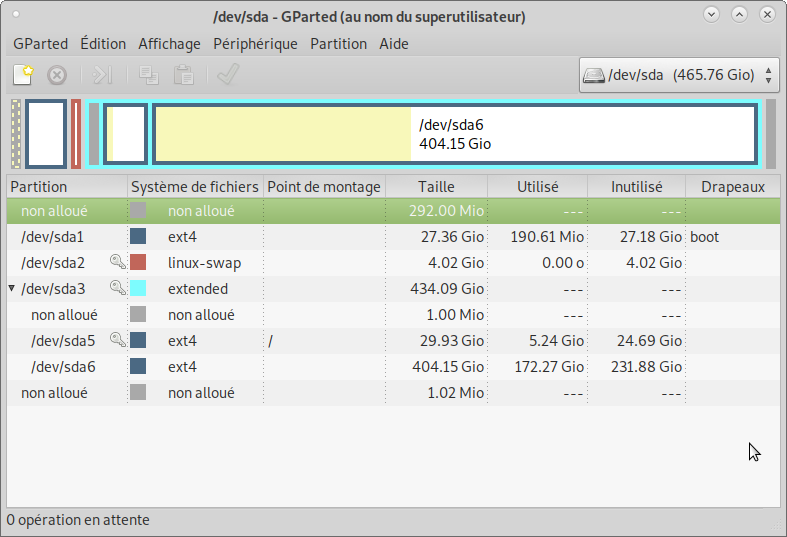Click the boot flag on /dev/sda1
This screenshot has width=787, height=537.
[x=704, y=236]
